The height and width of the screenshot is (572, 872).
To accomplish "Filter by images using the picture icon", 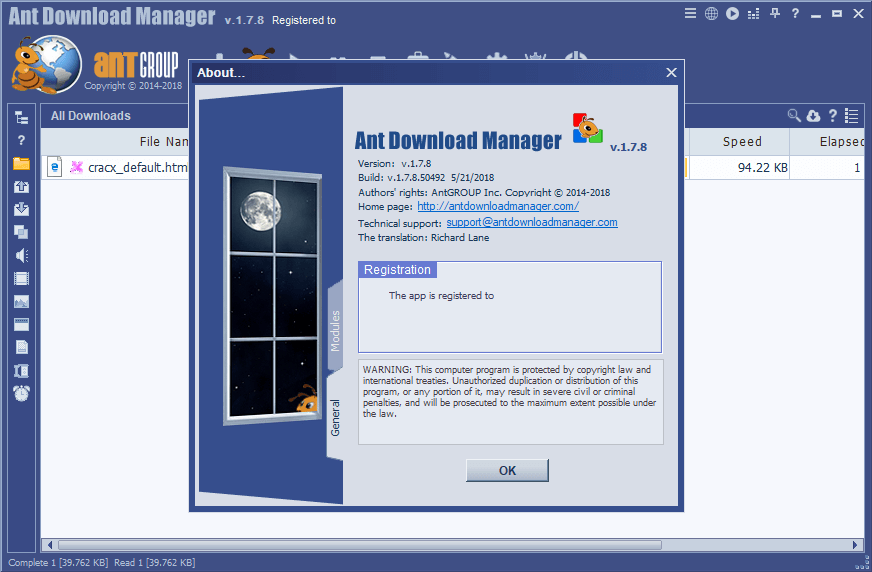I will tap(21, 301).
